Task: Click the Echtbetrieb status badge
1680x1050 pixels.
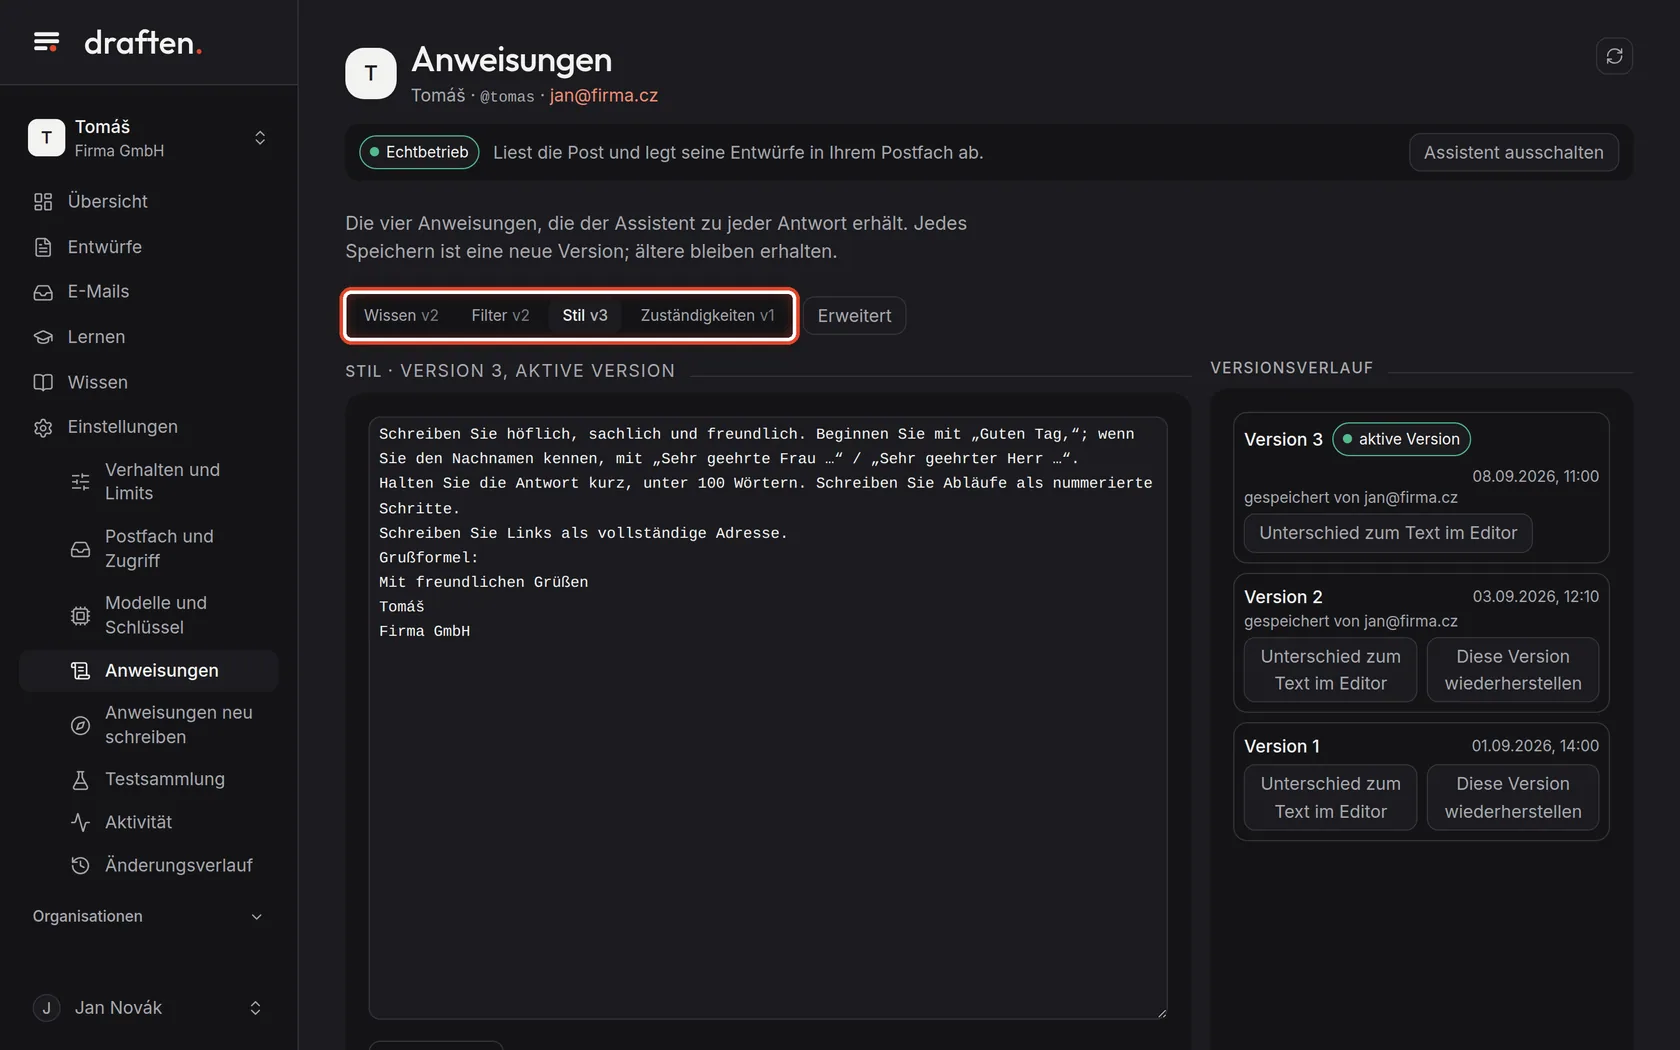Action: click(419, 153)
